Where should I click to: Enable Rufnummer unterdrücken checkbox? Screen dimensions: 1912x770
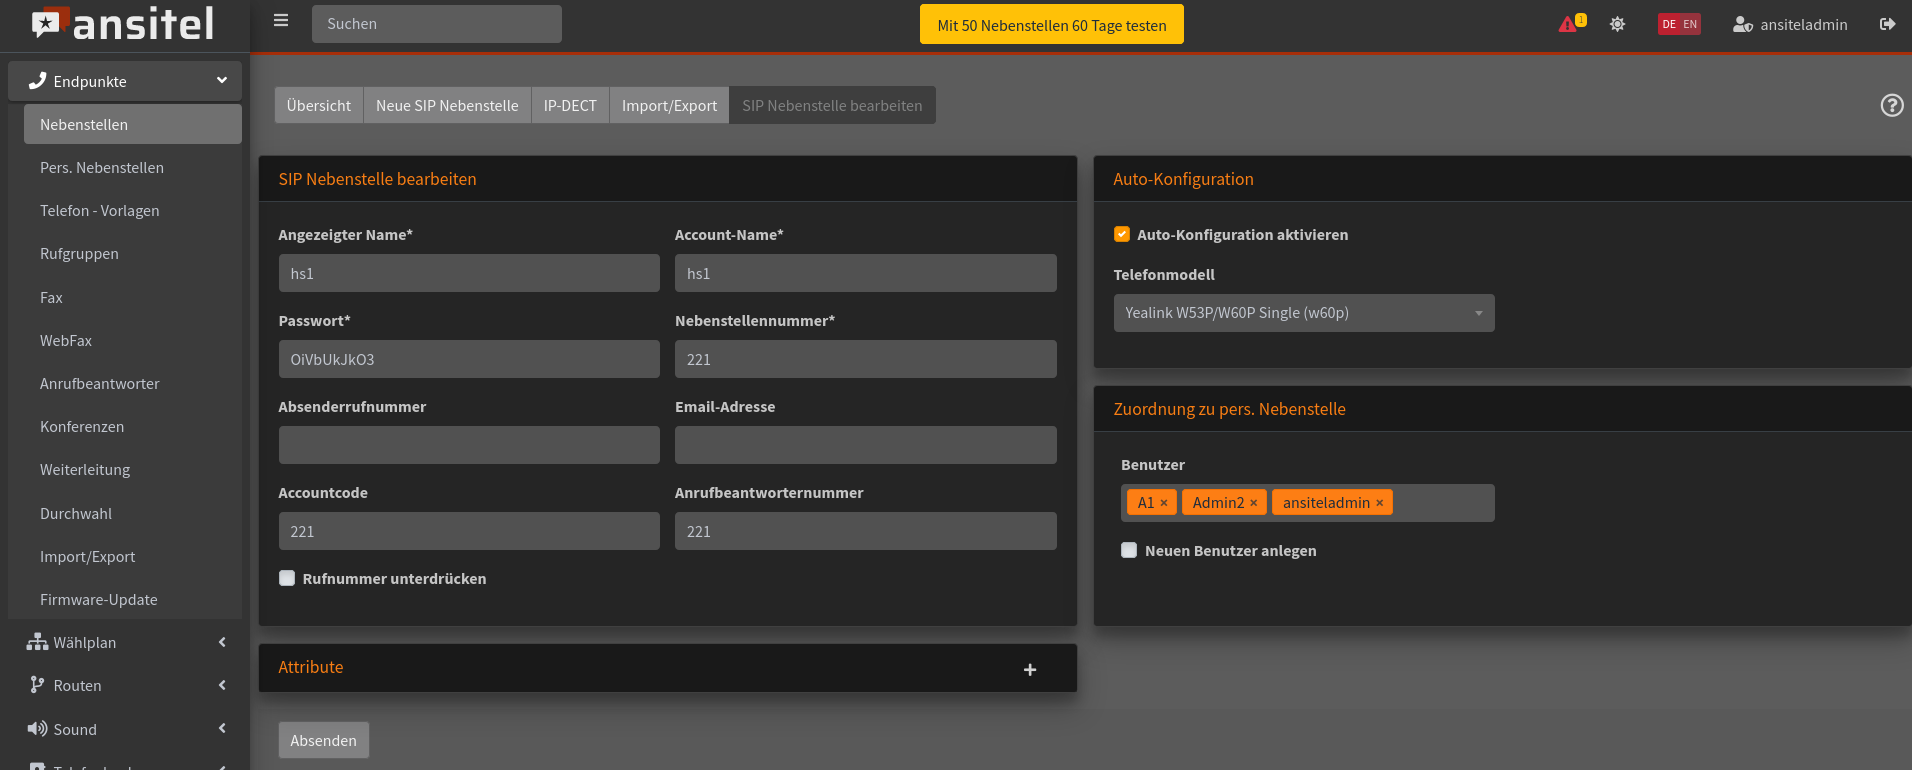click(287, 578)
